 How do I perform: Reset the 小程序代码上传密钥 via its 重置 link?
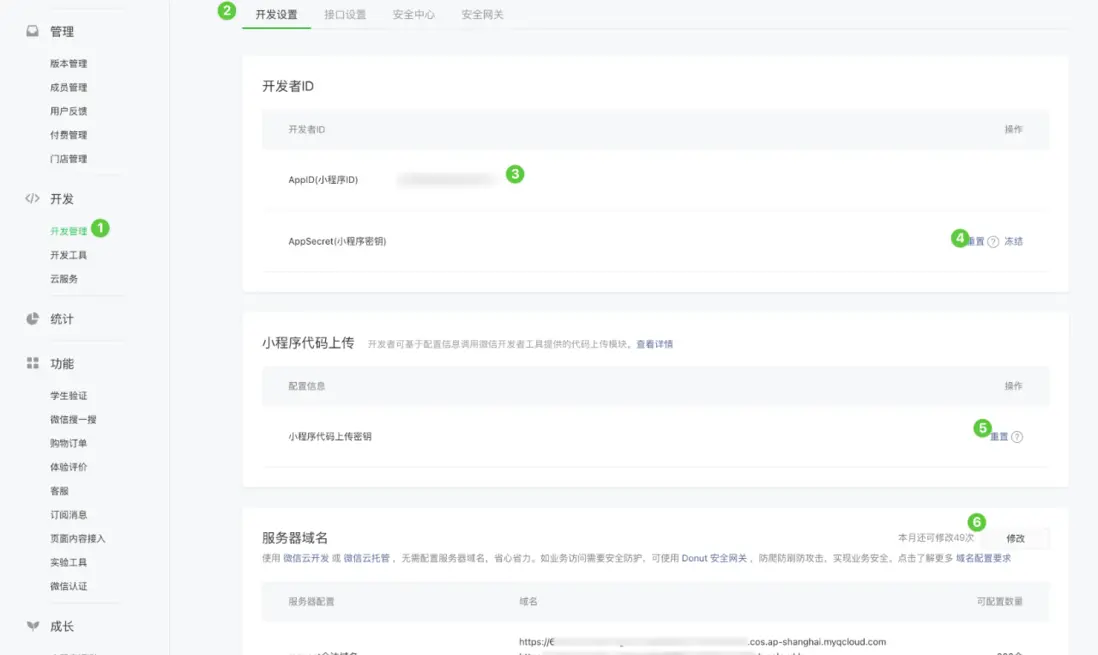[998, 436]
